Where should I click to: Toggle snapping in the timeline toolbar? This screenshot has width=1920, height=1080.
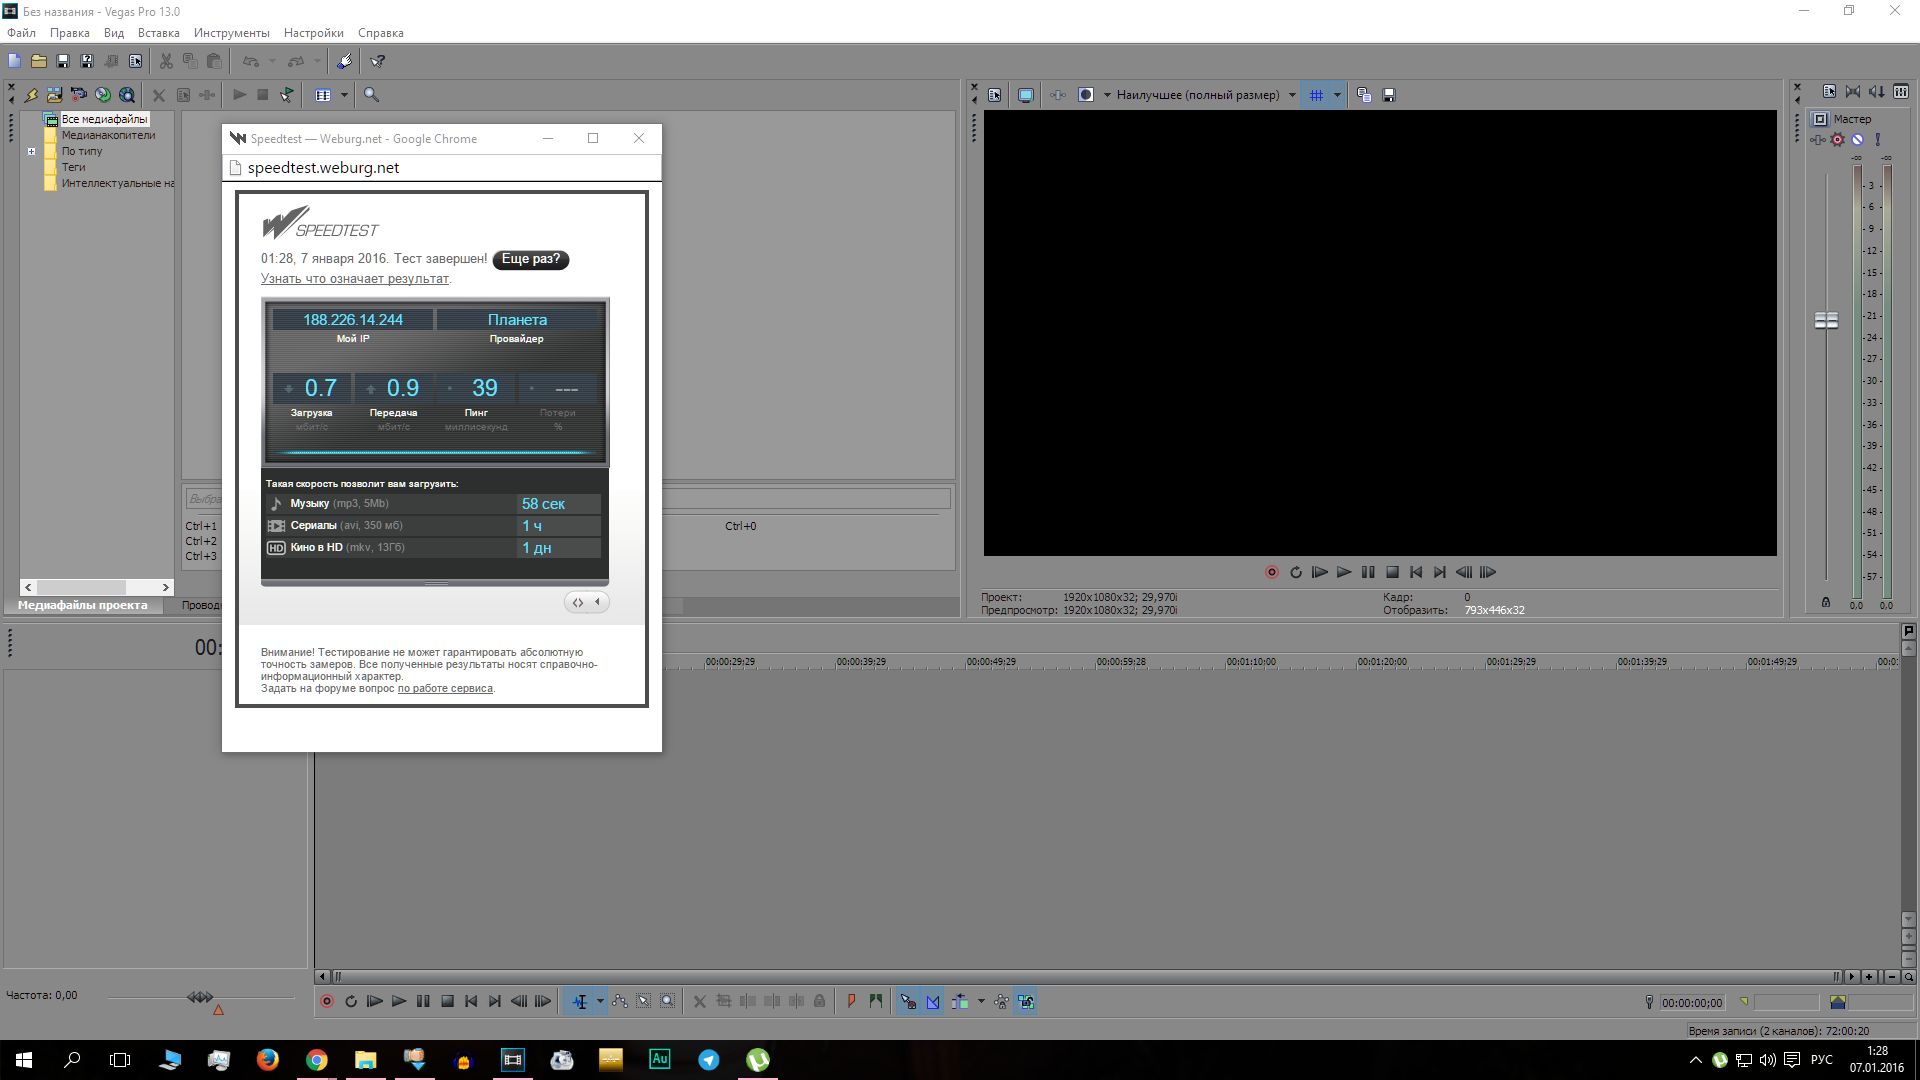tap(908, 1001)
